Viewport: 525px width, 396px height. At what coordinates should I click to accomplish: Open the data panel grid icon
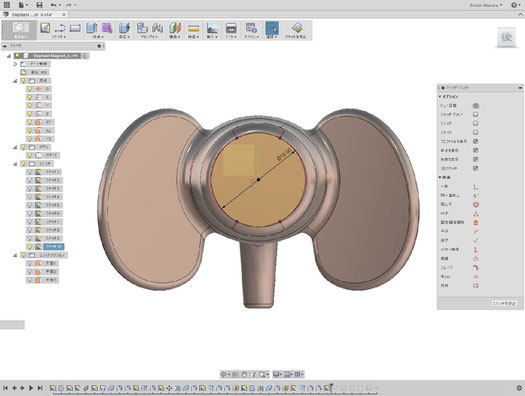[x=7, y=5]
